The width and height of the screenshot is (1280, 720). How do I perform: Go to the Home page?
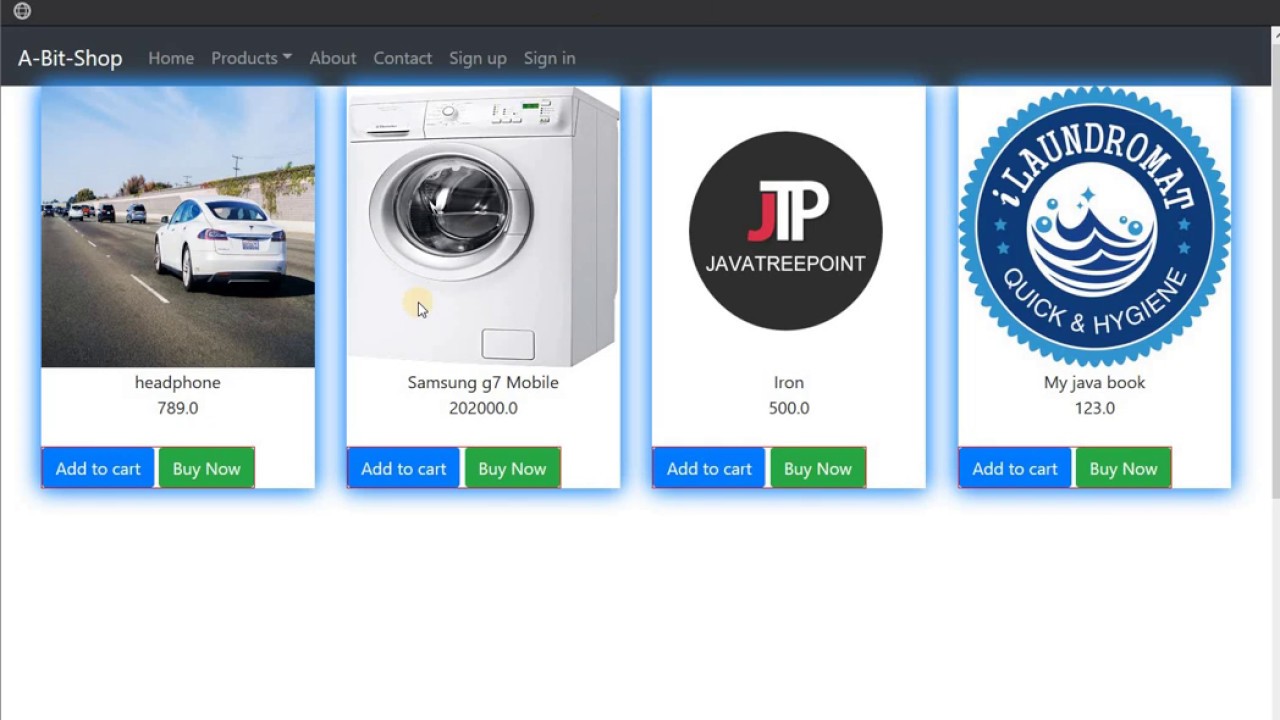(171, 58)
